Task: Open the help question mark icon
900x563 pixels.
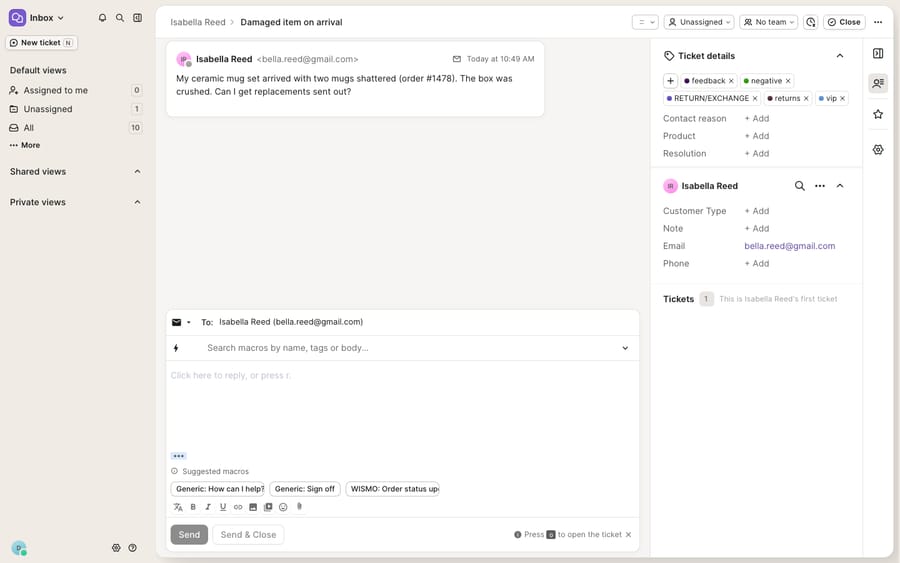Action: (133, 548)
